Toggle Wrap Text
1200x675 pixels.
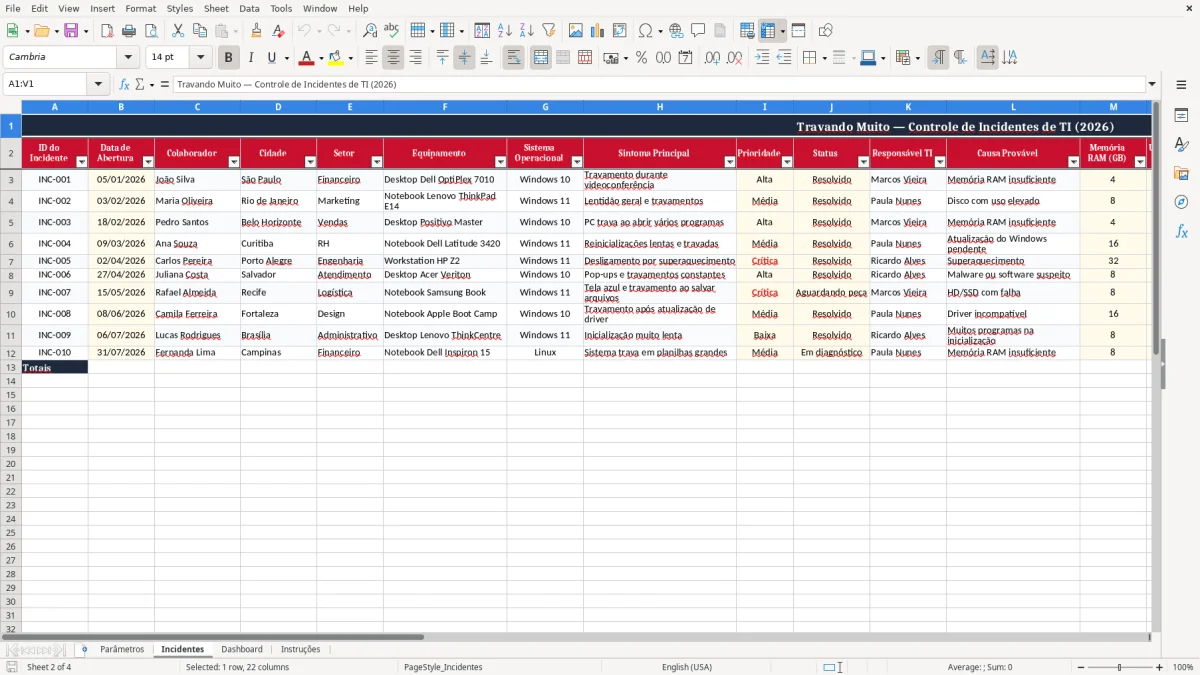(514, 58)
